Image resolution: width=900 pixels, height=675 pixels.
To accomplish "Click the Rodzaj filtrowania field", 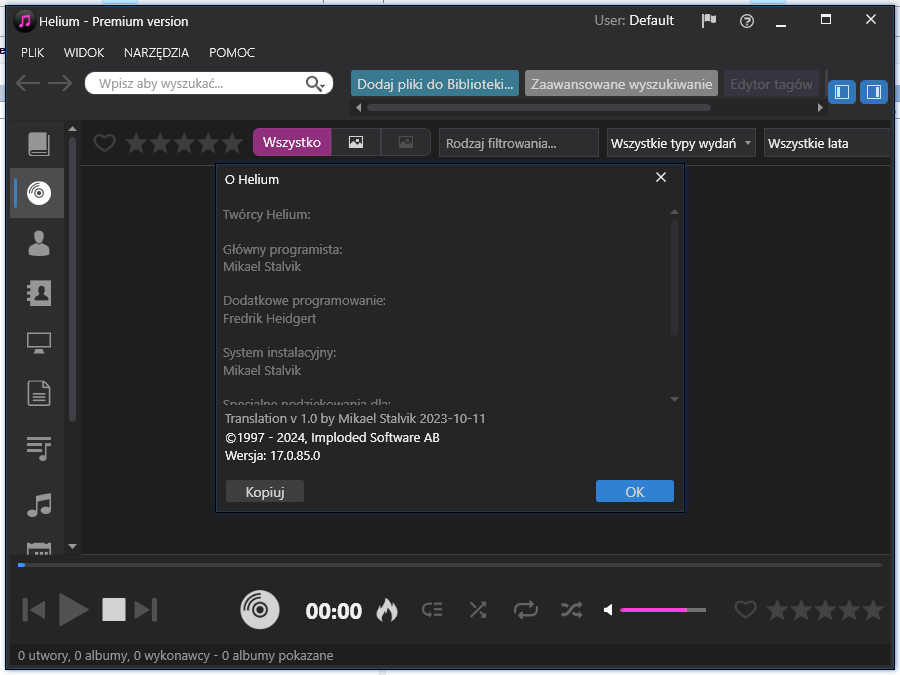I will coord(519,143).
